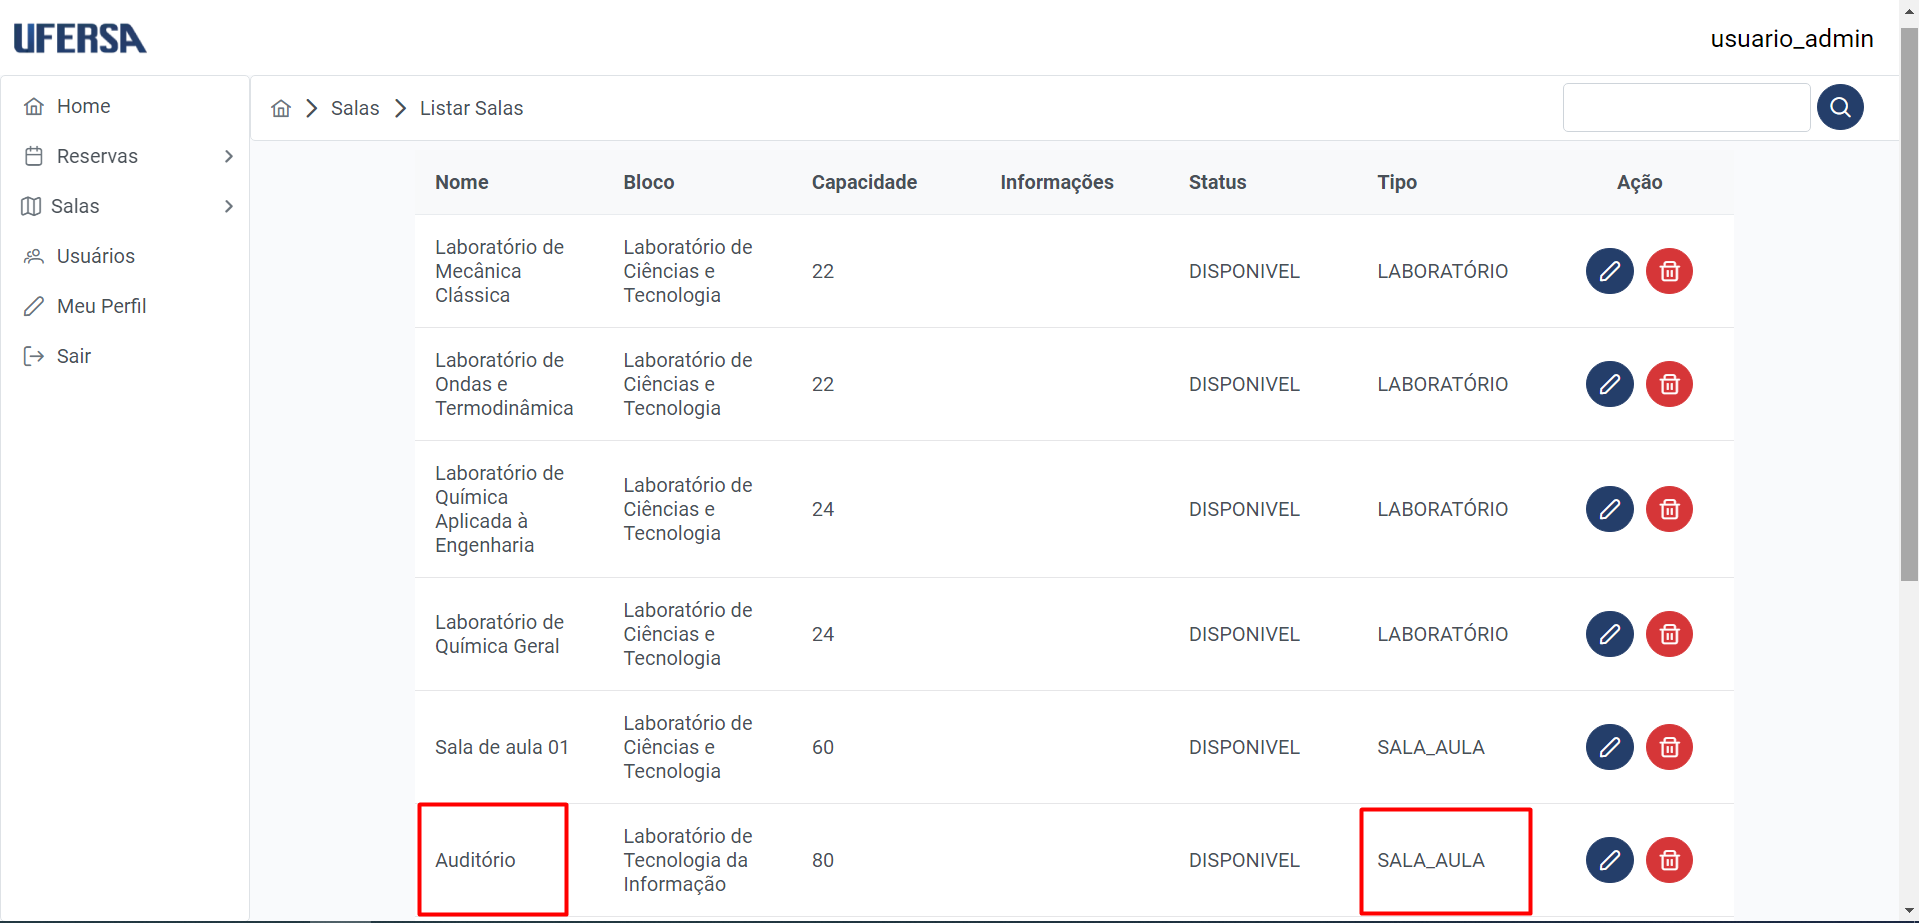The width and height of the screenshot is (1919, 923).
Task: Click the Salas map icon in sidebar
Action: [31, 206]
